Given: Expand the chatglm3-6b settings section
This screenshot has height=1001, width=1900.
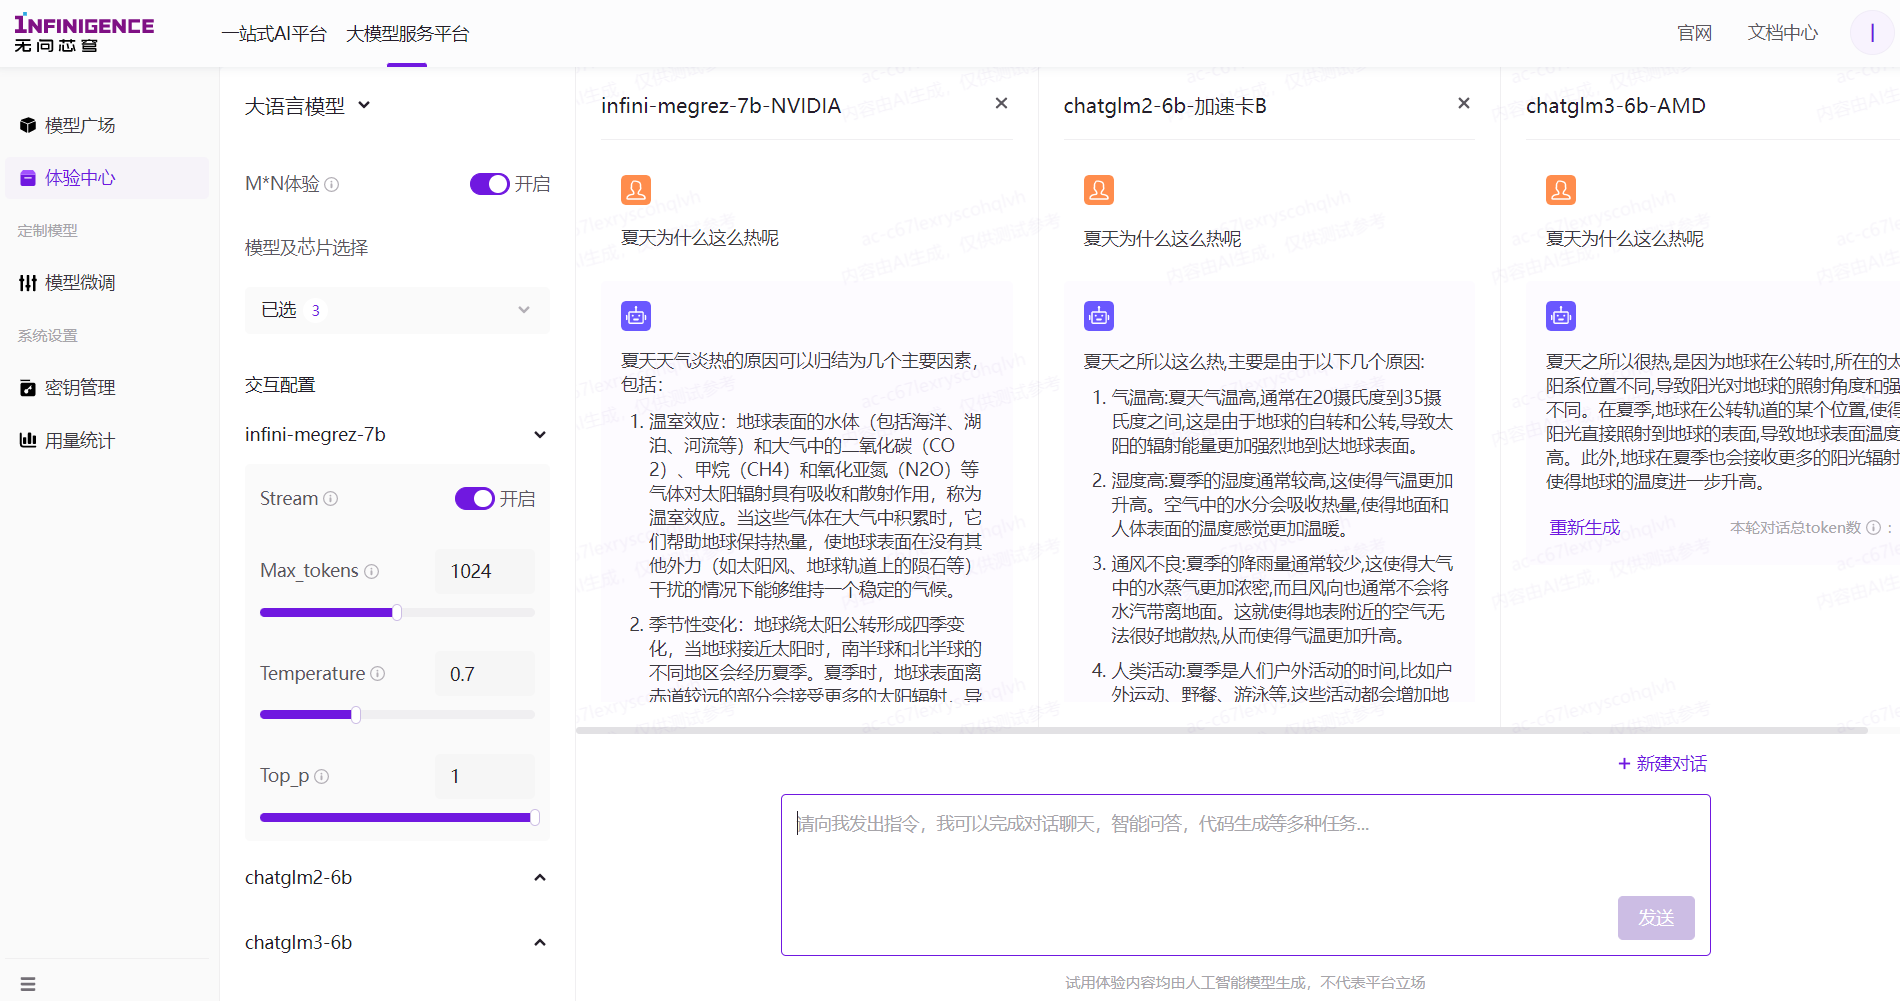Looking at the screenshot, I should point(397,943).
